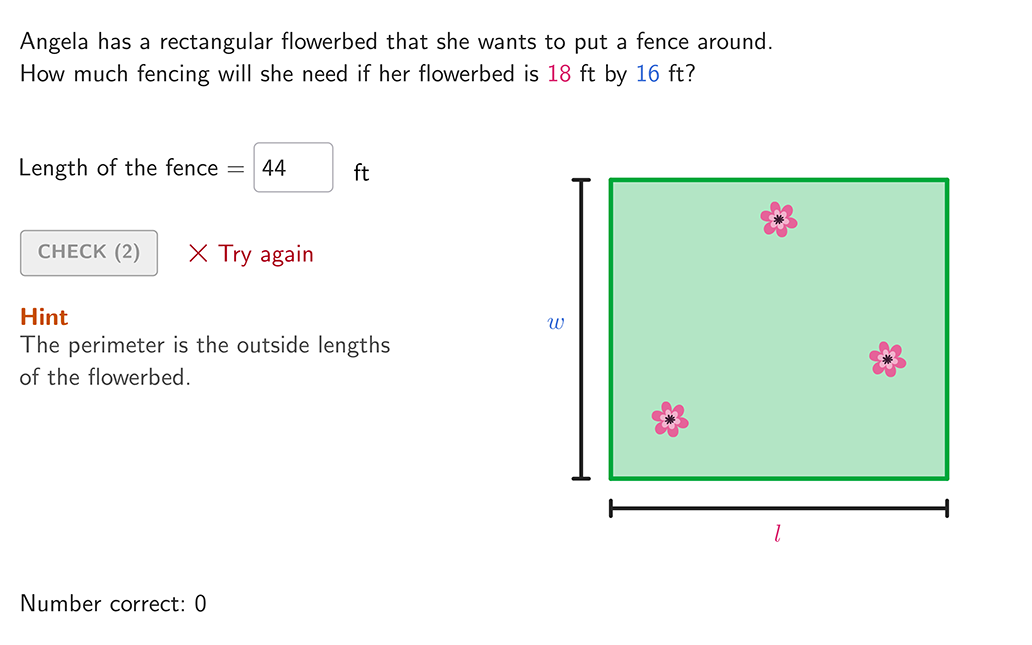
Task: Click inside the green flowerbed rectangle center
Action: click(x=779, y=329)
